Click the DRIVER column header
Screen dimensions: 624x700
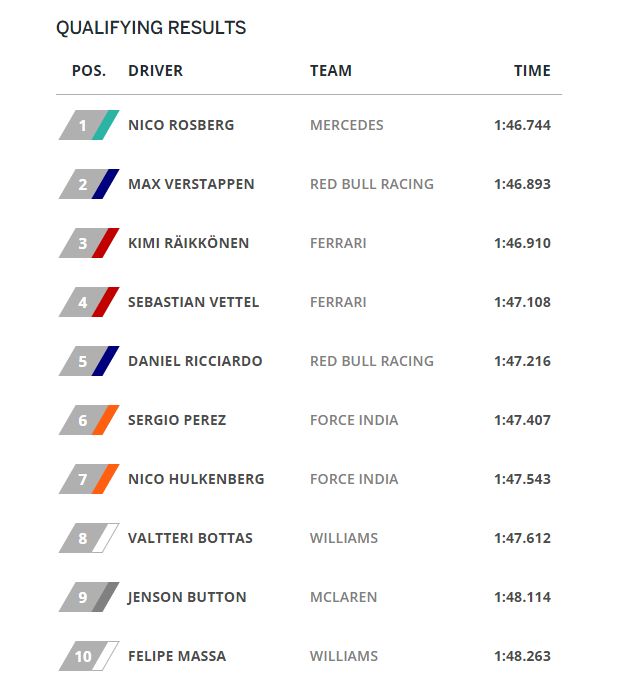point(156,71)
